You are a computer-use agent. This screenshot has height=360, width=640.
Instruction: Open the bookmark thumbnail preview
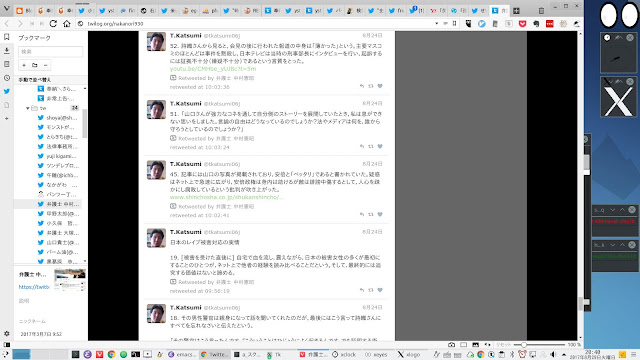click(x=70, y=280)
